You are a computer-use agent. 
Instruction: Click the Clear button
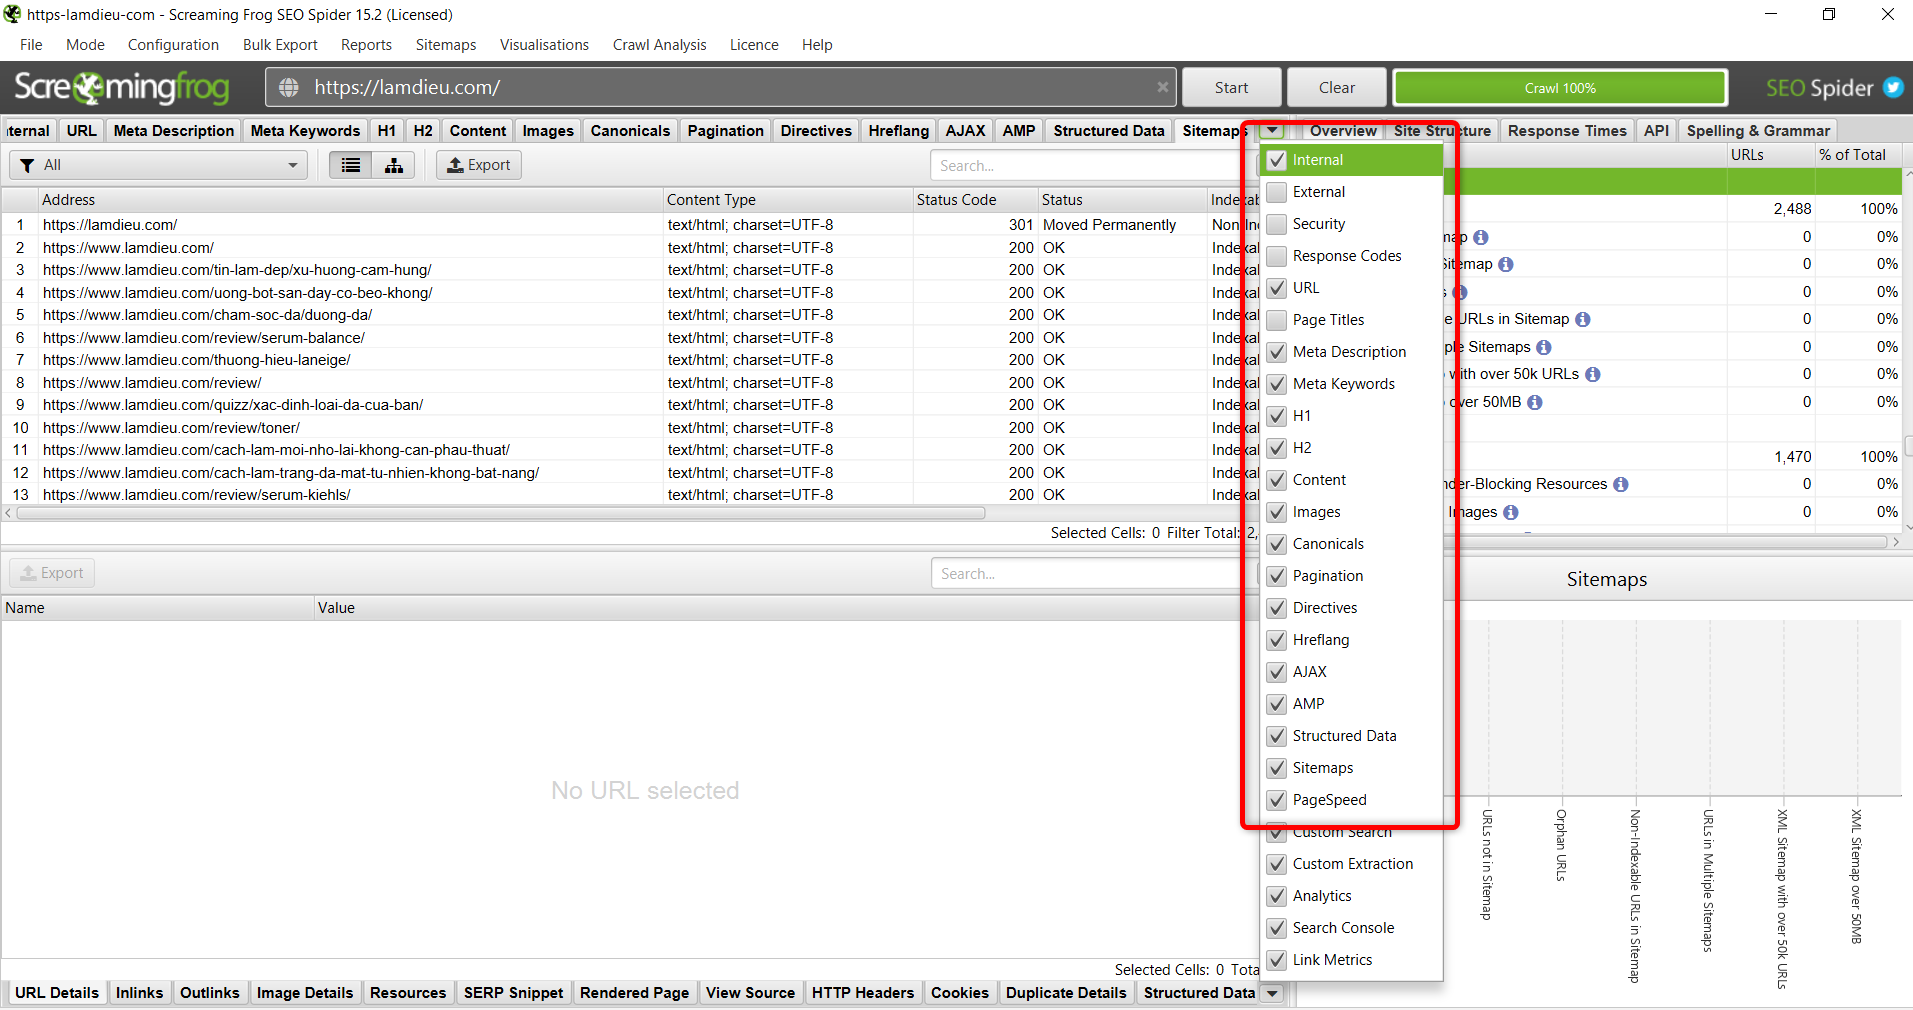(x=1336, y=87)
